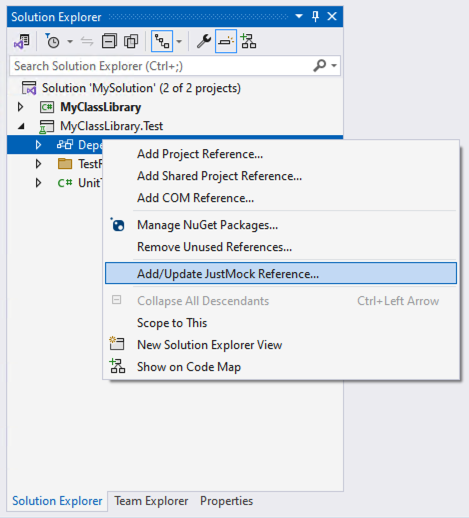The height and width of the screenshot is (518, 469).
Task: Choose Show on Code Map menu entry
Action: [281, 367]
